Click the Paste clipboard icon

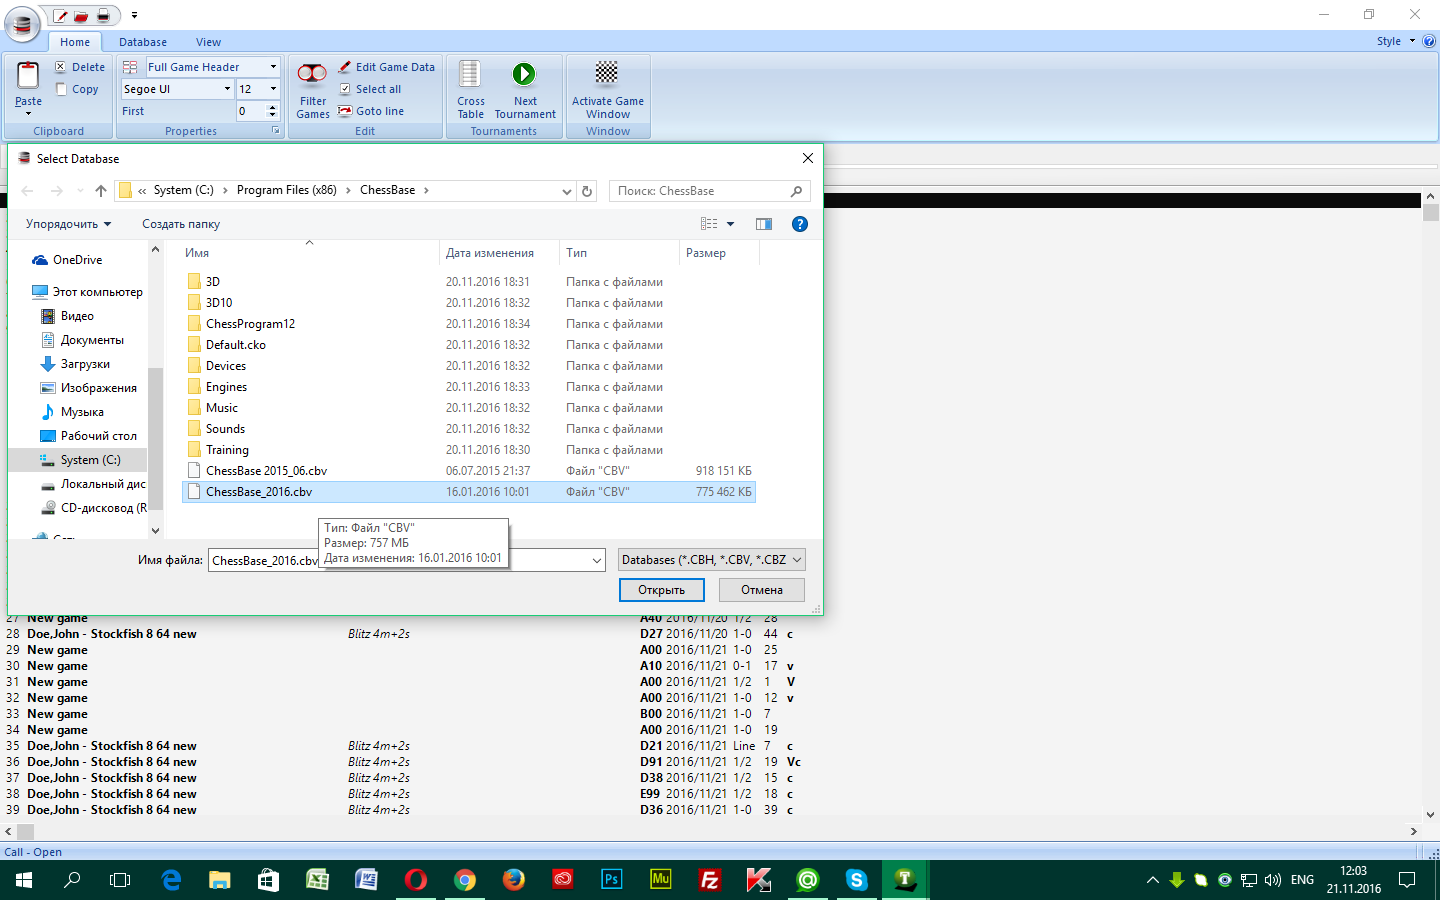(x=28, y=76)
